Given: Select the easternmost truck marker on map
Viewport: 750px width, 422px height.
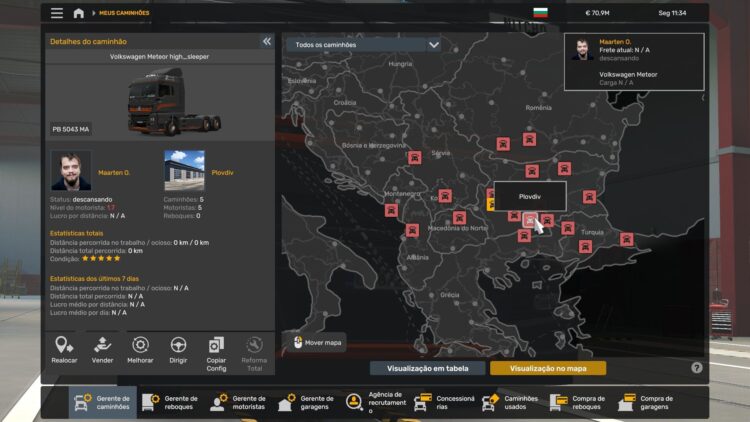Looking at the screenshot, I should point(627,239).
